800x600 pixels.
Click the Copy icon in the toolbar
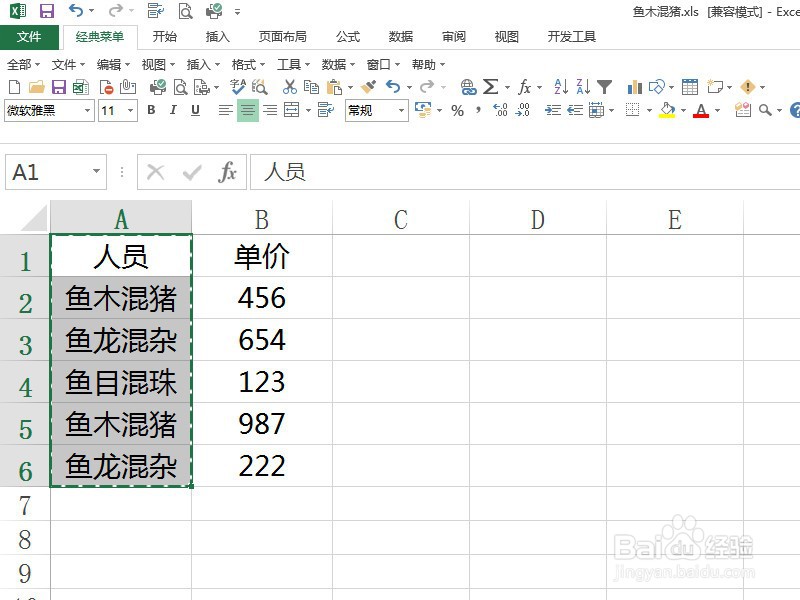coord(309,87)
